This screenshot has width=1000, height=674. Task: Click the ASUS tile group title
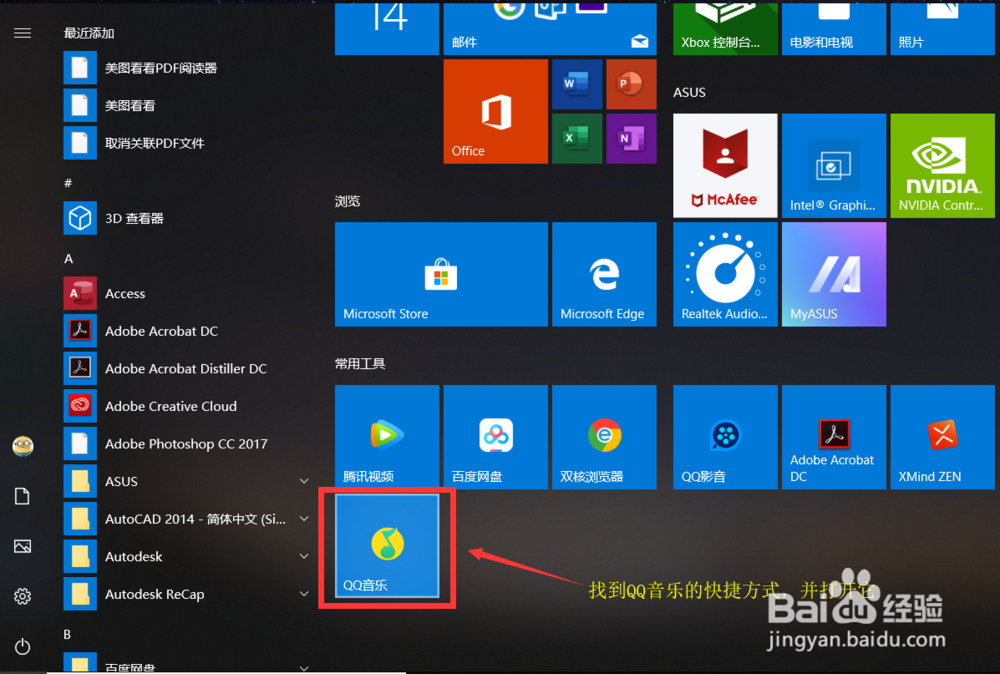pos(689,92)
